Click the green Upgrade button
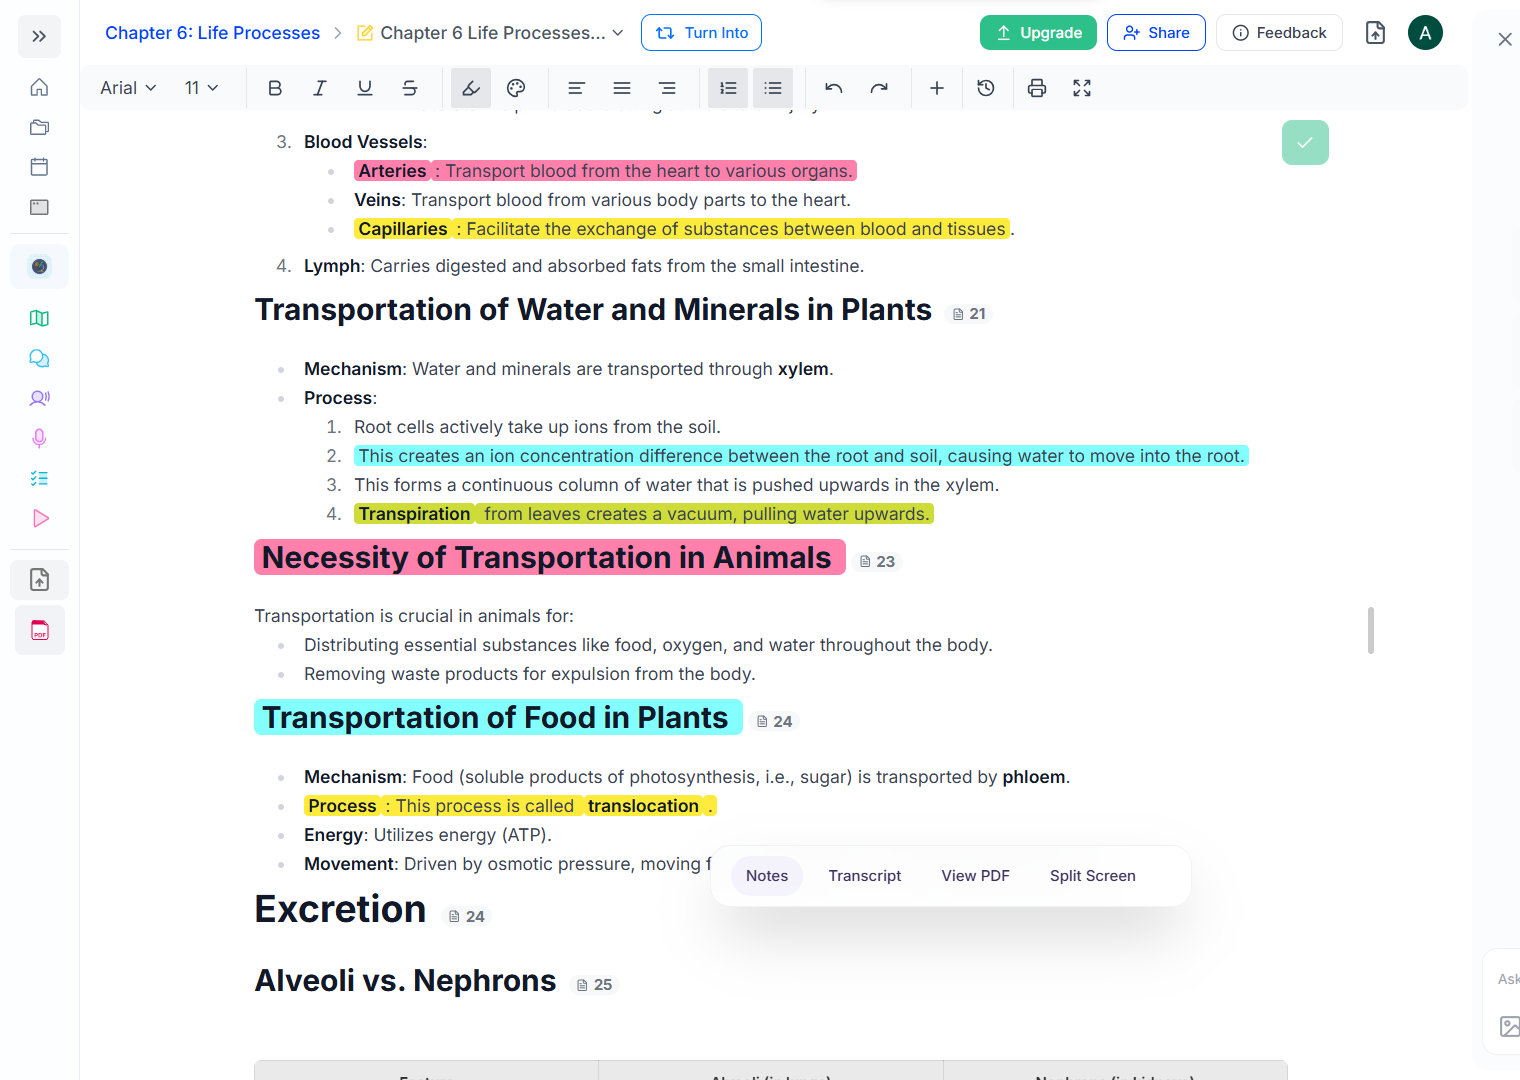 click(x=1038, y=33)
